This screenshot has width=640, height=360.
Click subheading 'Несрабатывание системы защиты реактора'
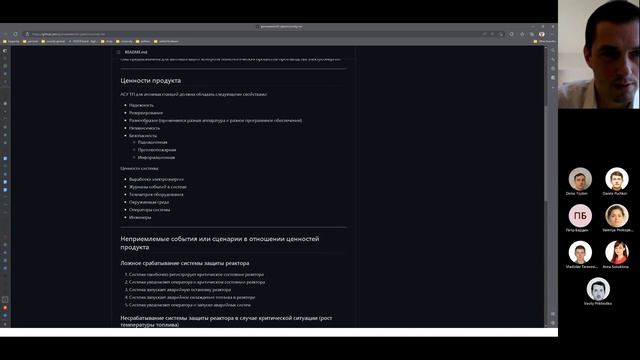[226, 321]
